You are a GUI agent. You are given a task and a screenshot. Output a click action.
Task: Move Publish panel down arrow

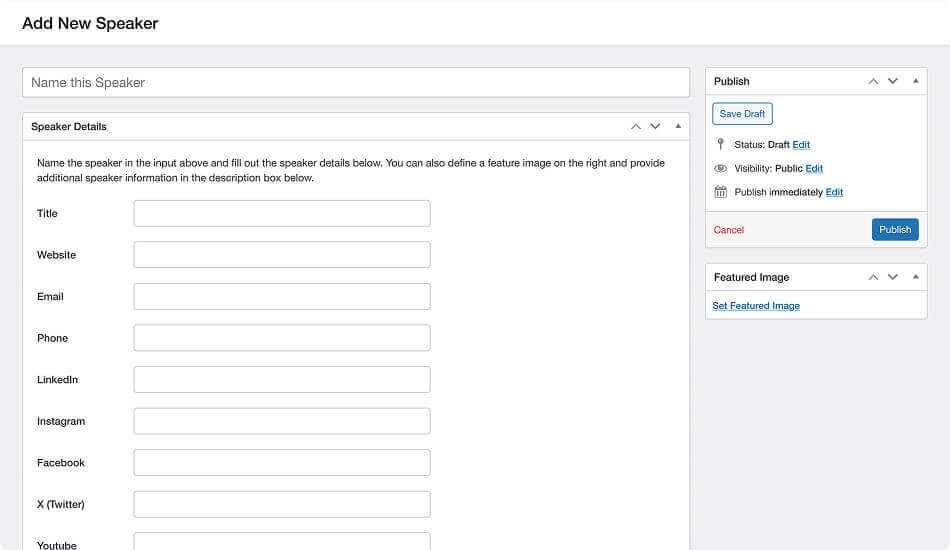click(x=893, y=81)
